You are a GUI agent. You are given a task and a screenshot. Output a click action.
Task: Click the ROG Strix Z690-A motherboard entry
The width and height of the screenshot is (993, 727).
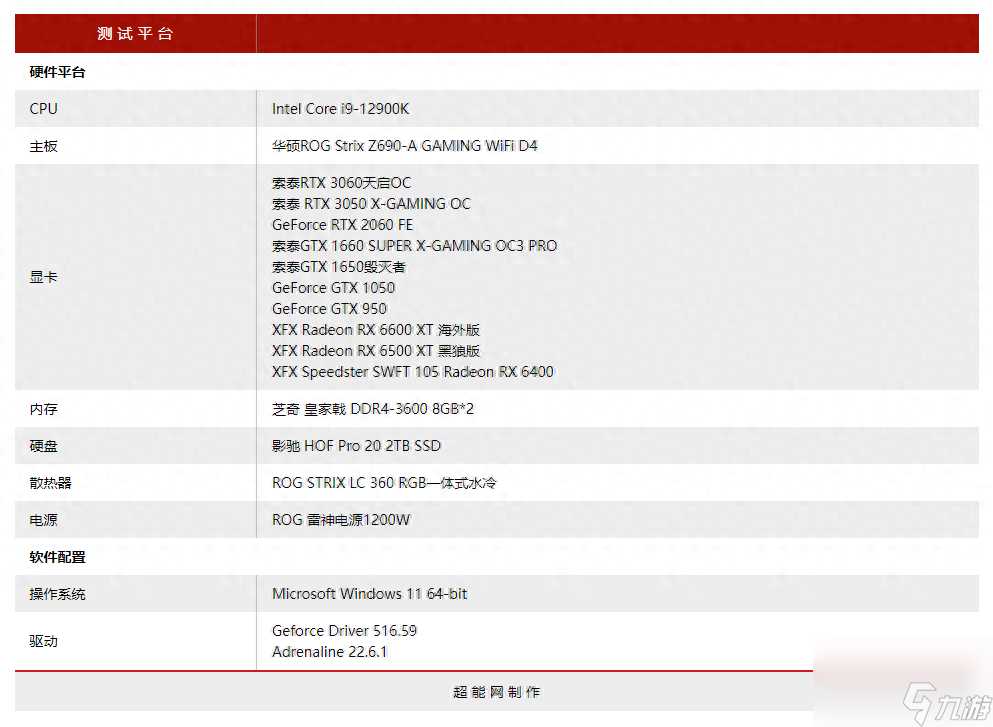404,146
